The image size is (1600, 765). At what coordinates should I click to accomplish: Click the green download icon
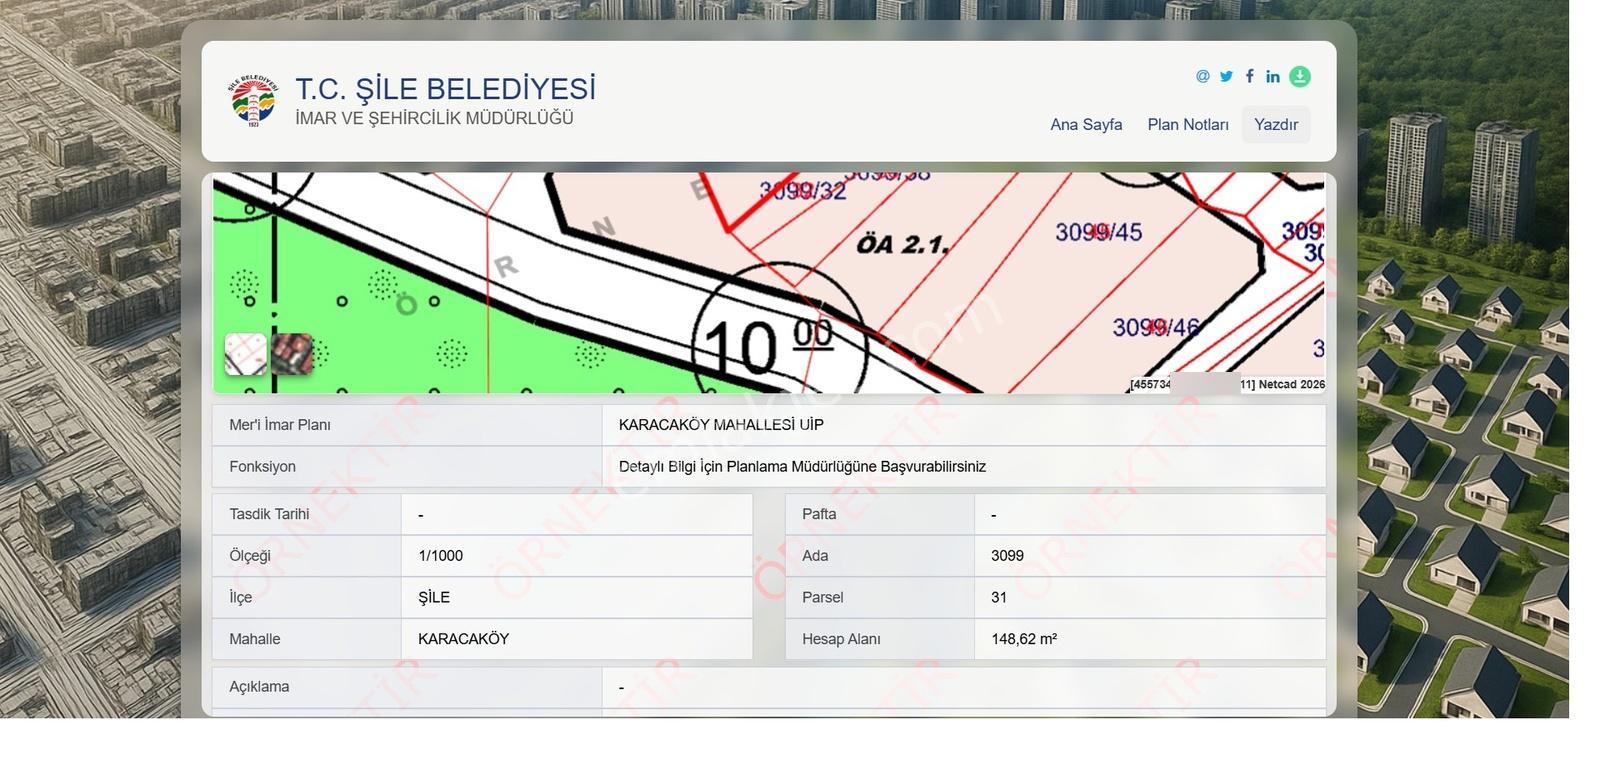click(x=1299, y=76)
